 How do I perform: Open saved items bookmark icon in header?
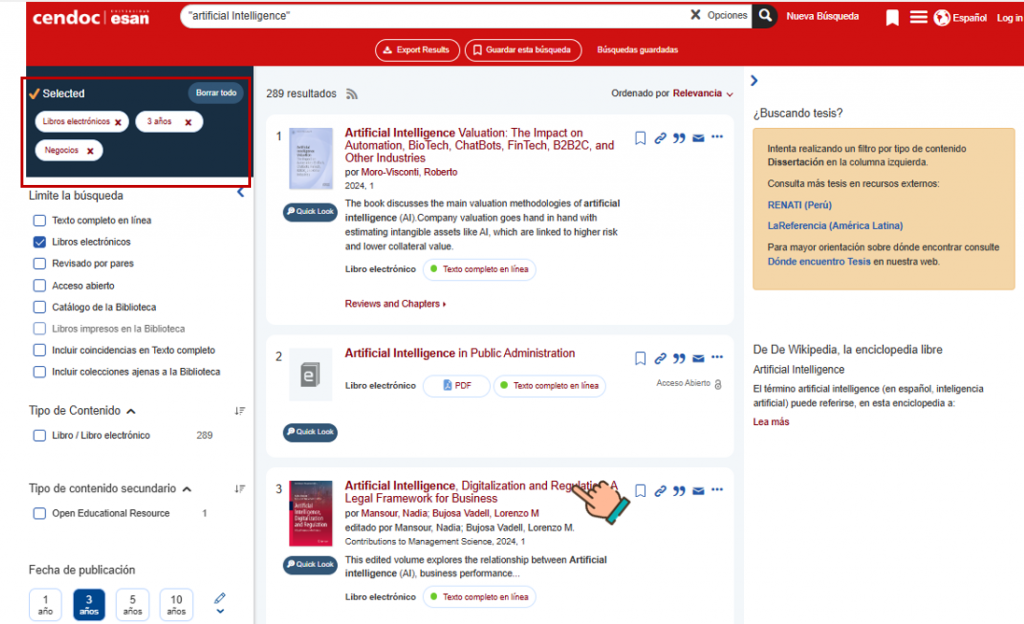pyautogui.click(x=892, y=18)
